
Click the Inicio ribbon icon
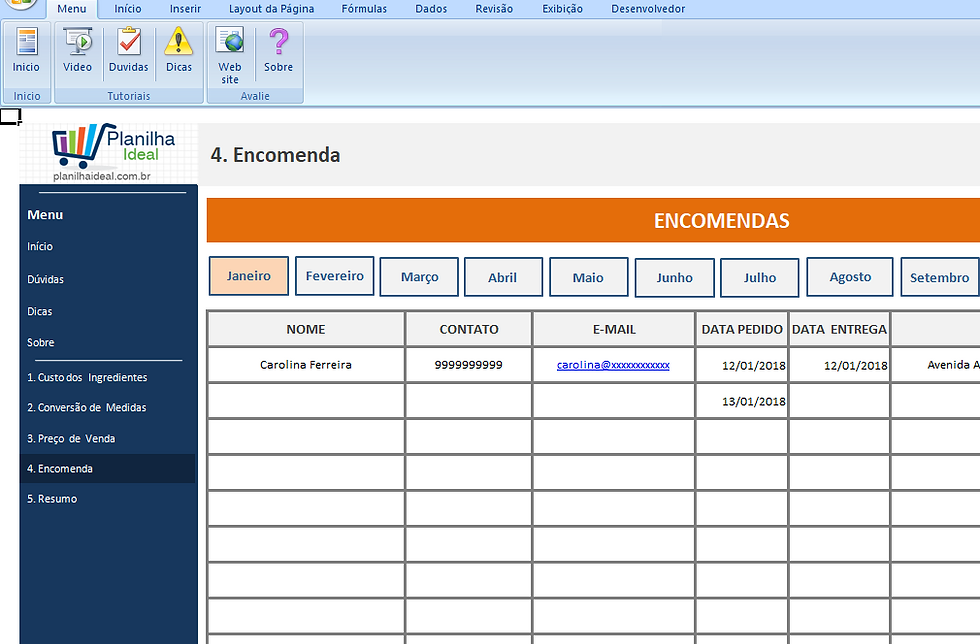[x=26, y=50]
